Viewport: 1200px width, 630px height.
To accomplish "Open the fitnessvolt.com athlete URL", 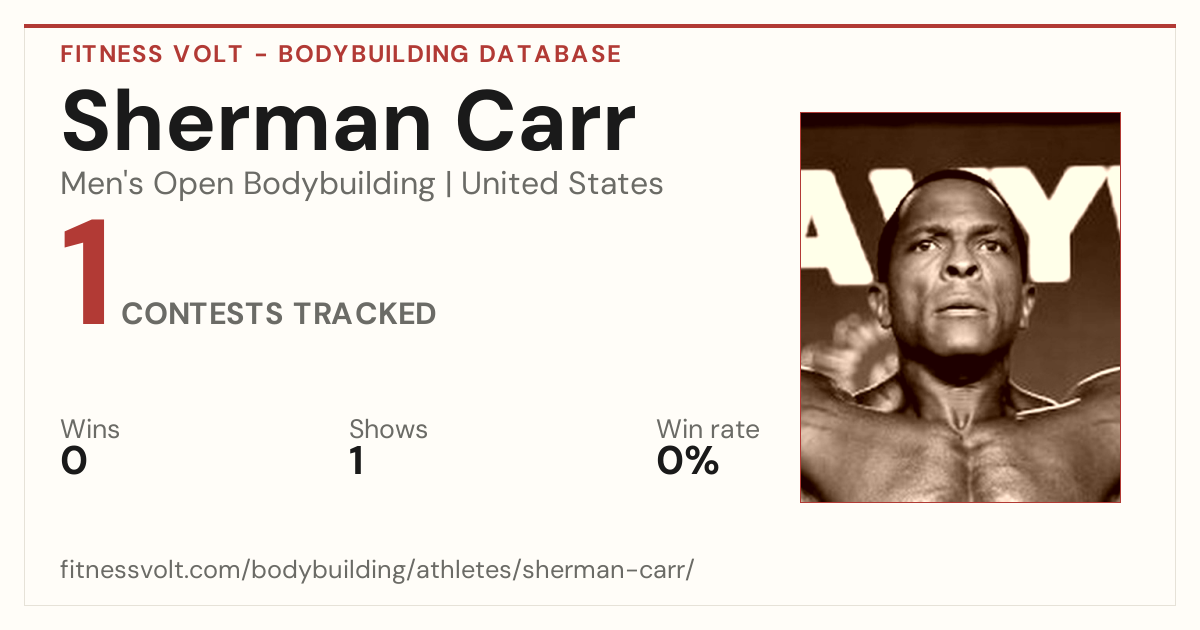I will click(377, 571).
